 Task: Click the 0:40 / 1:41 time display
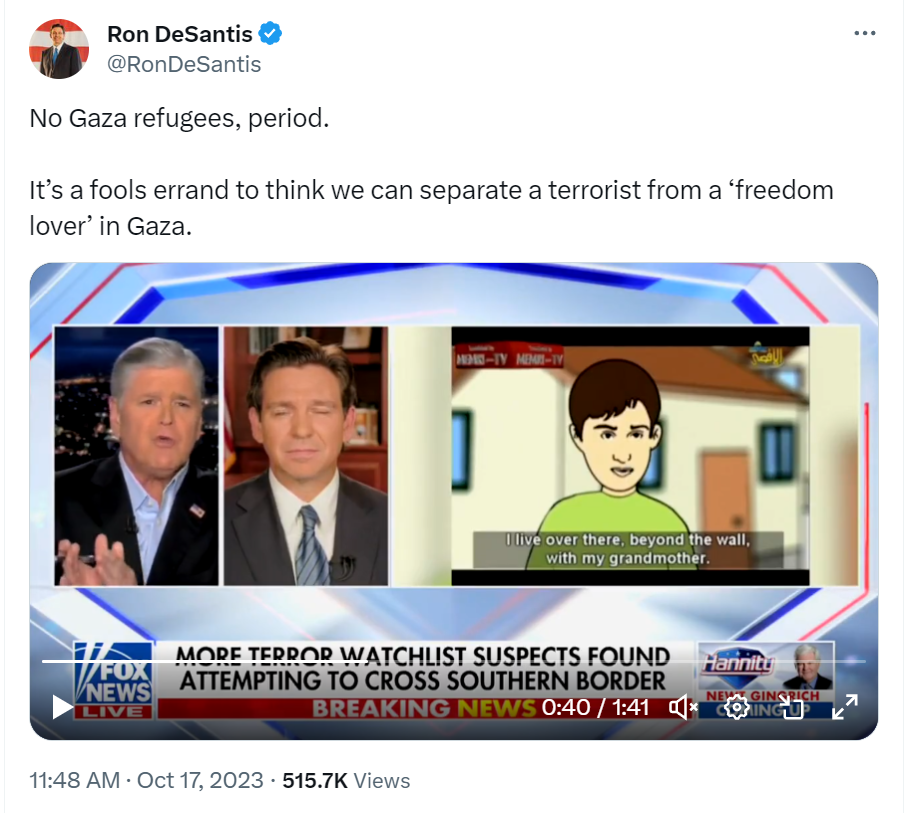pos(595,707)
